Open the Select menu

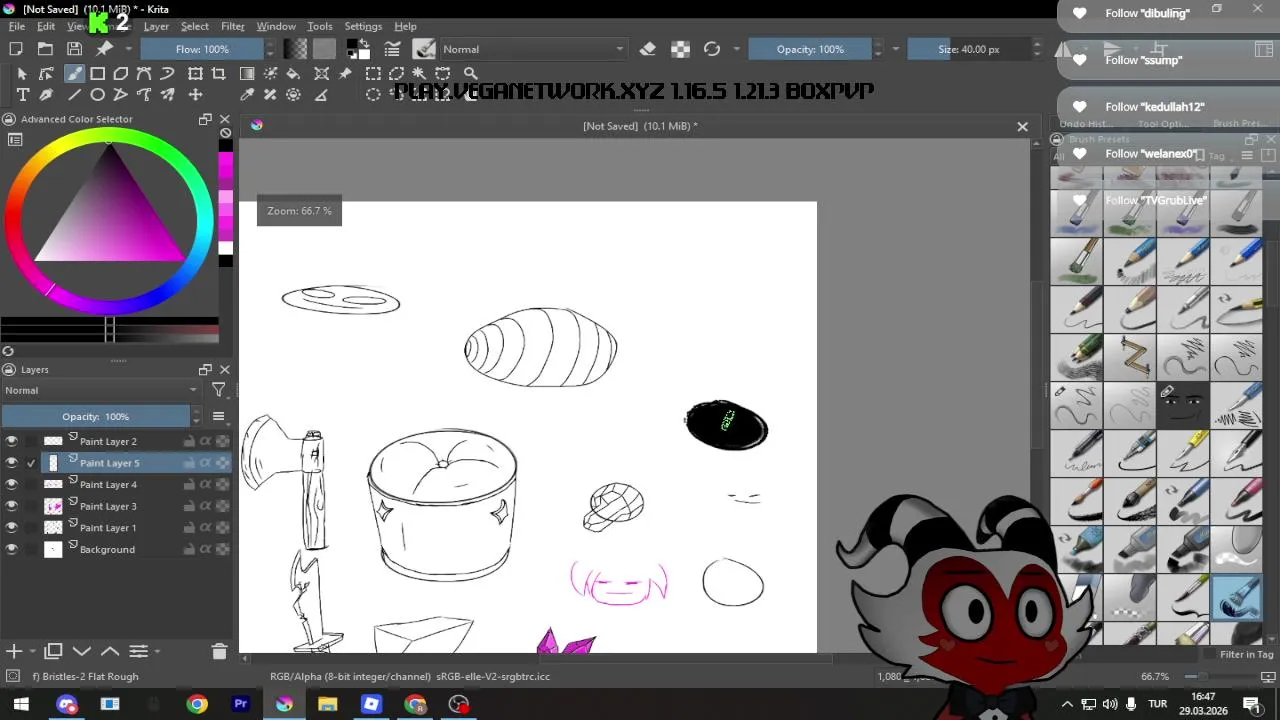click(195, 26)
